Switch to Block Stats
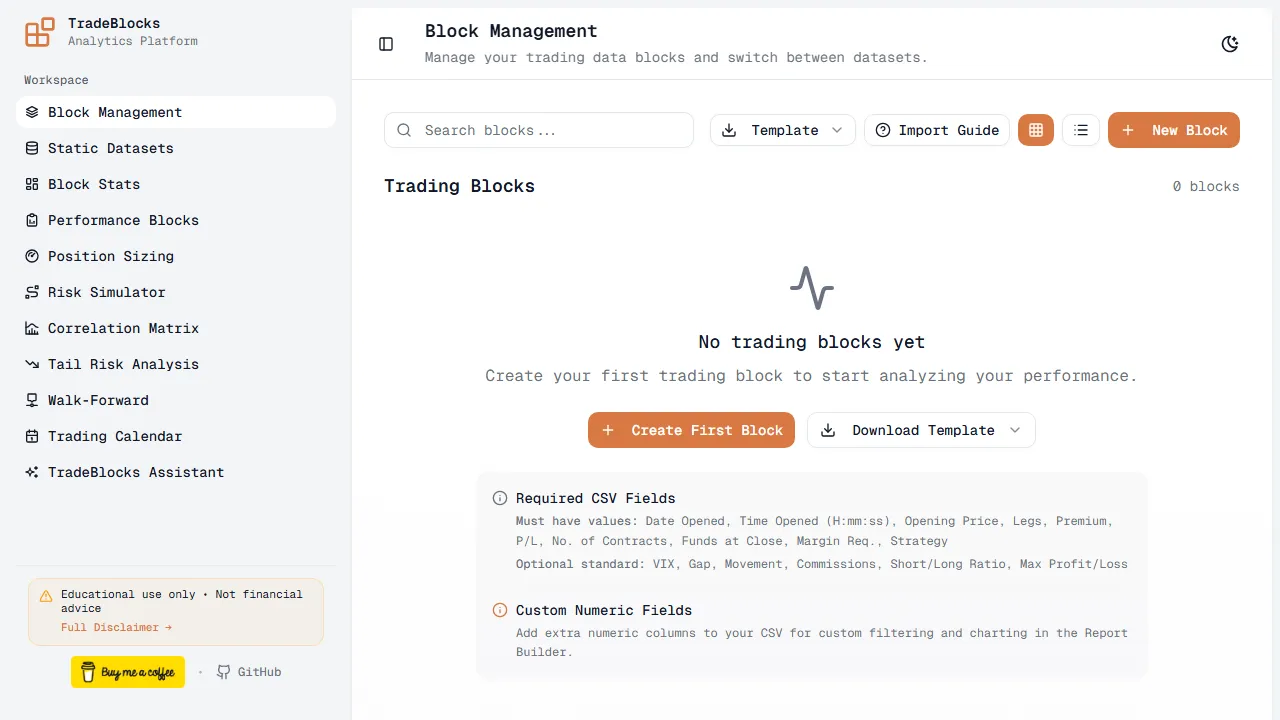1280x720 pixels. click(93, 184)
